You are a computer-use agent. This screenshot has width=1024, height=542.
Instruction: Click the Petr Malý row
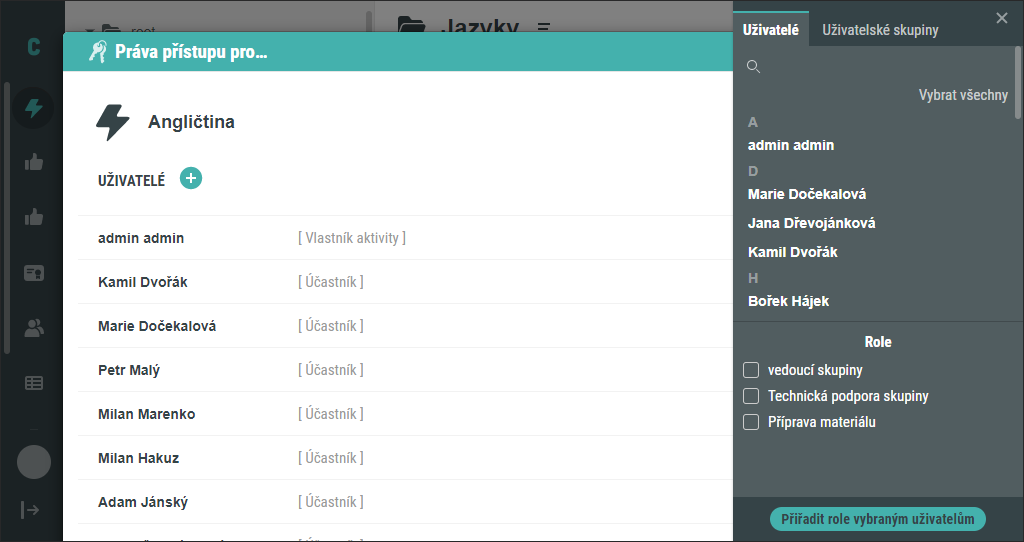406,370
